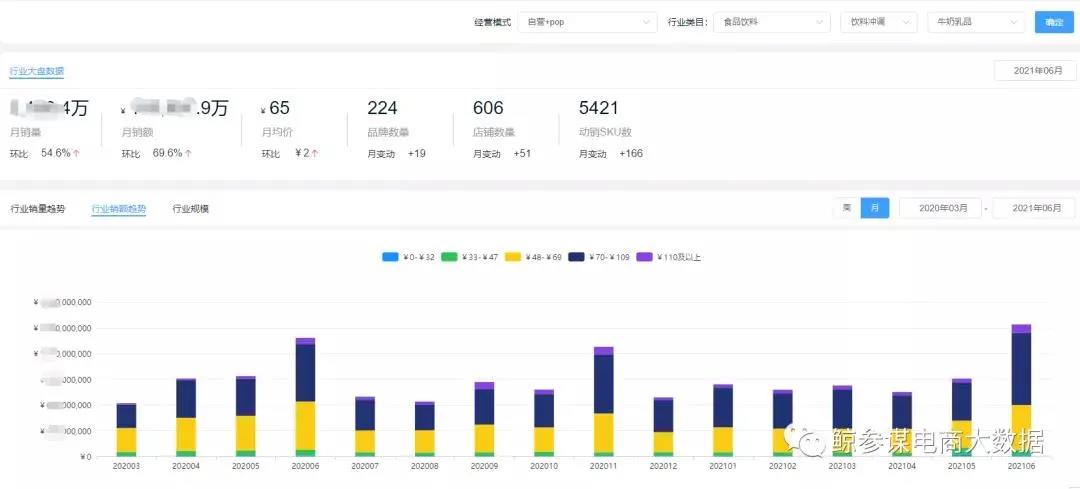Open the 行业规模 tab
This screenshot has width=1080, height=489.
tap(191, 209)
